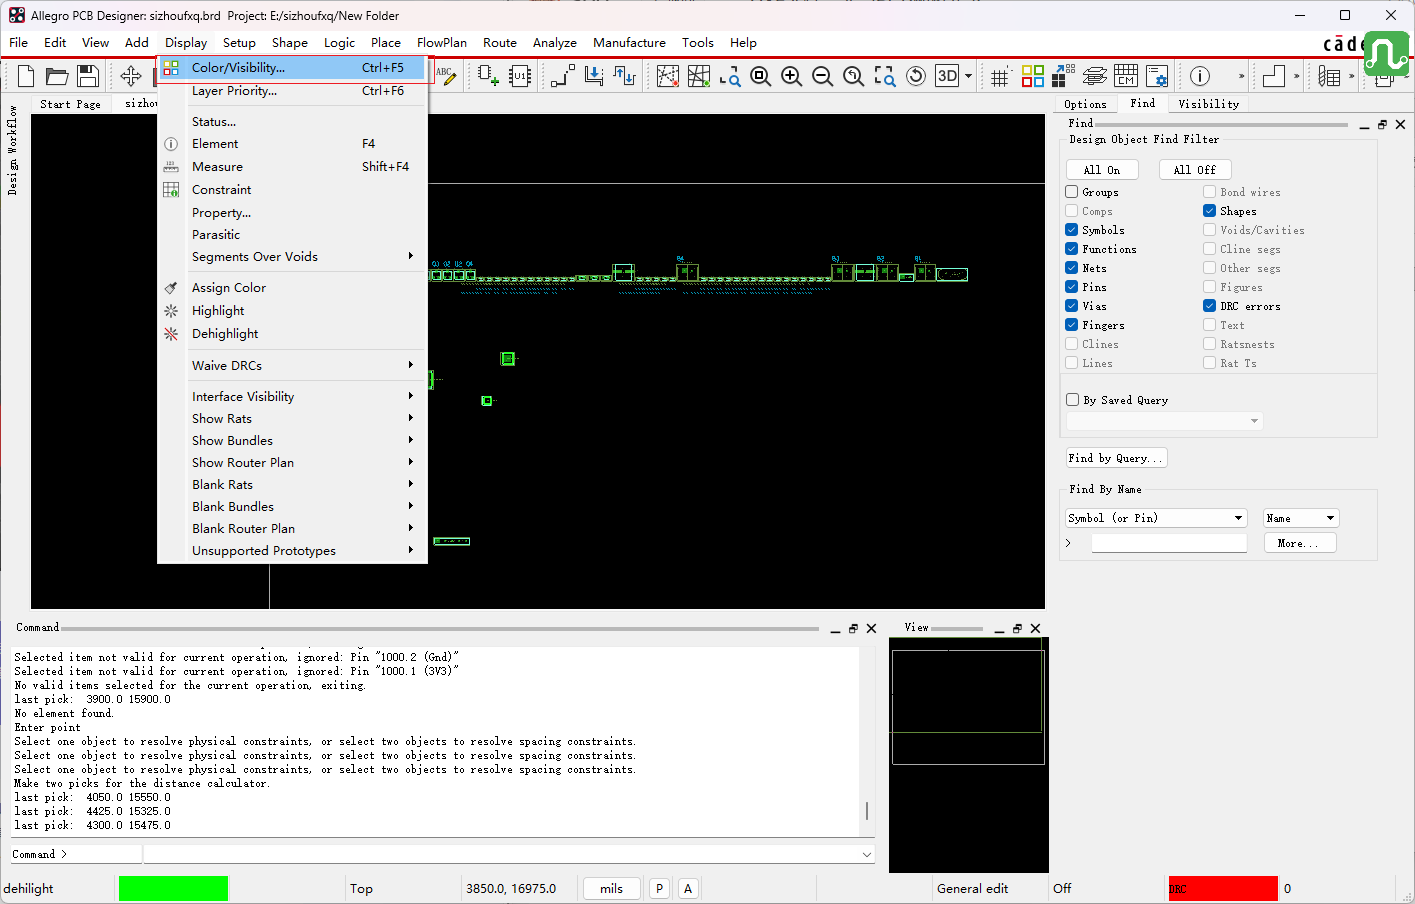
Task: Click the Refresh display icon
Action: pyautogui.click(x=916, y=76)
